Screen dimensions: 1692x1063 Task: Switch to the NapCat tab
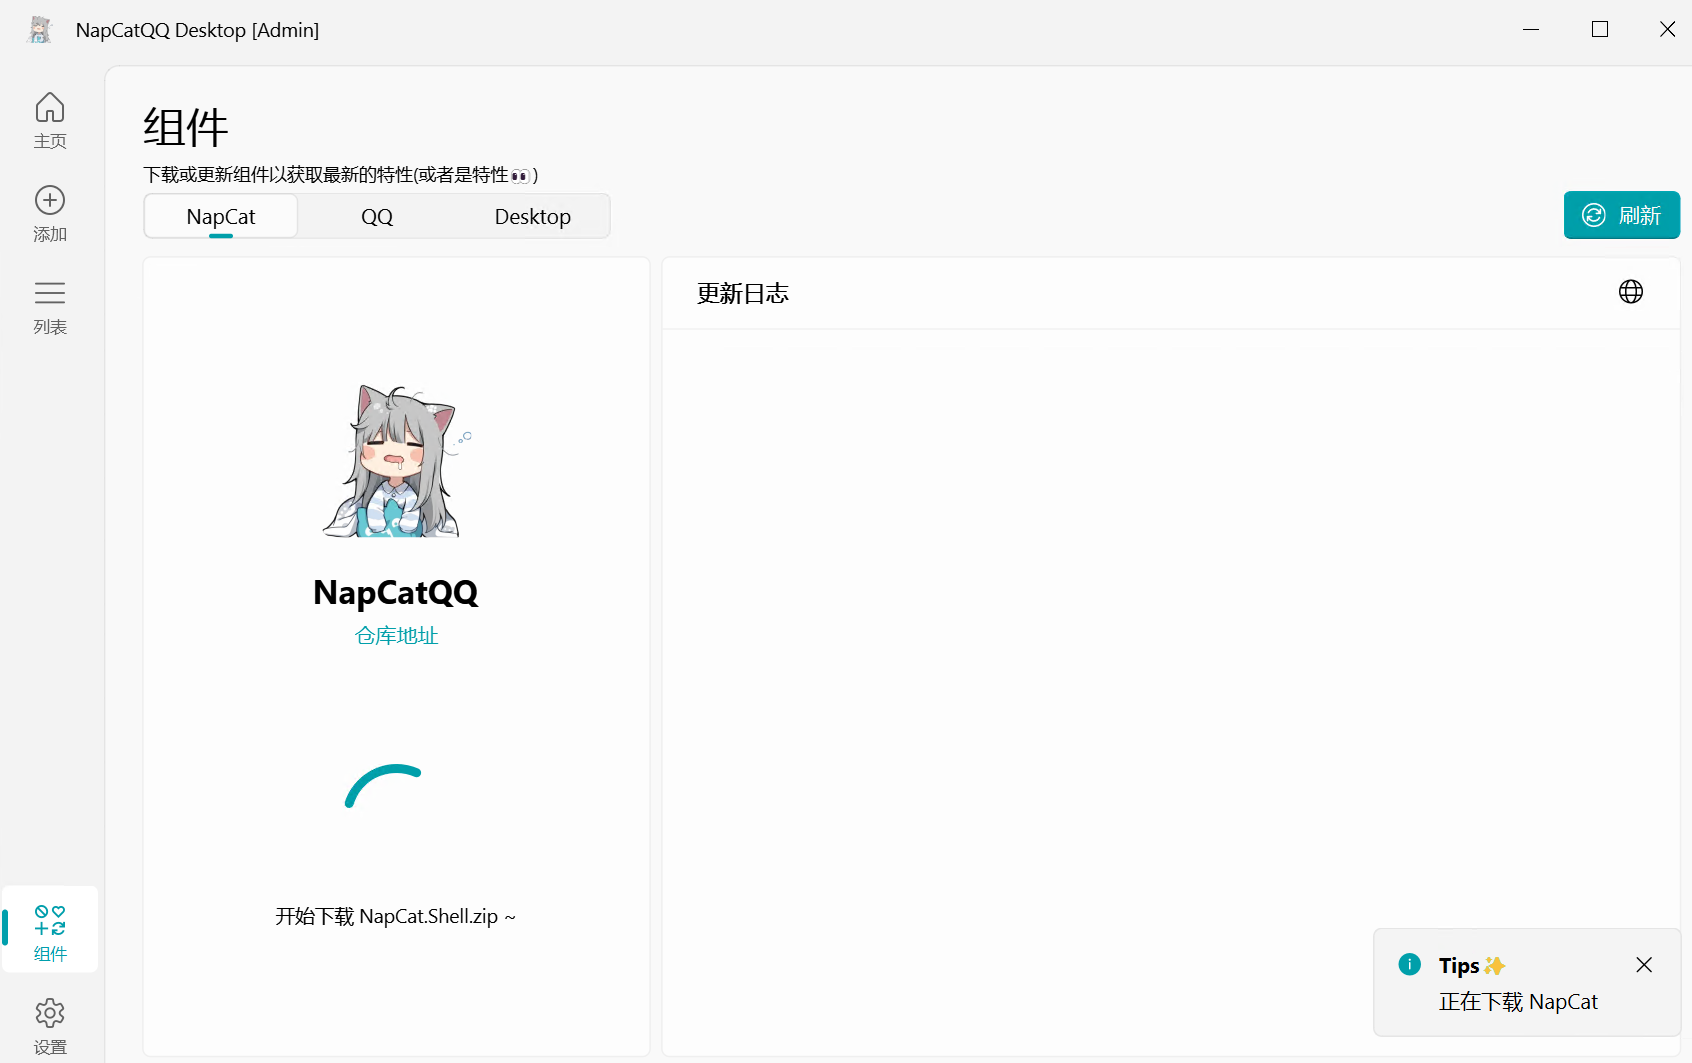pos(221,216)
